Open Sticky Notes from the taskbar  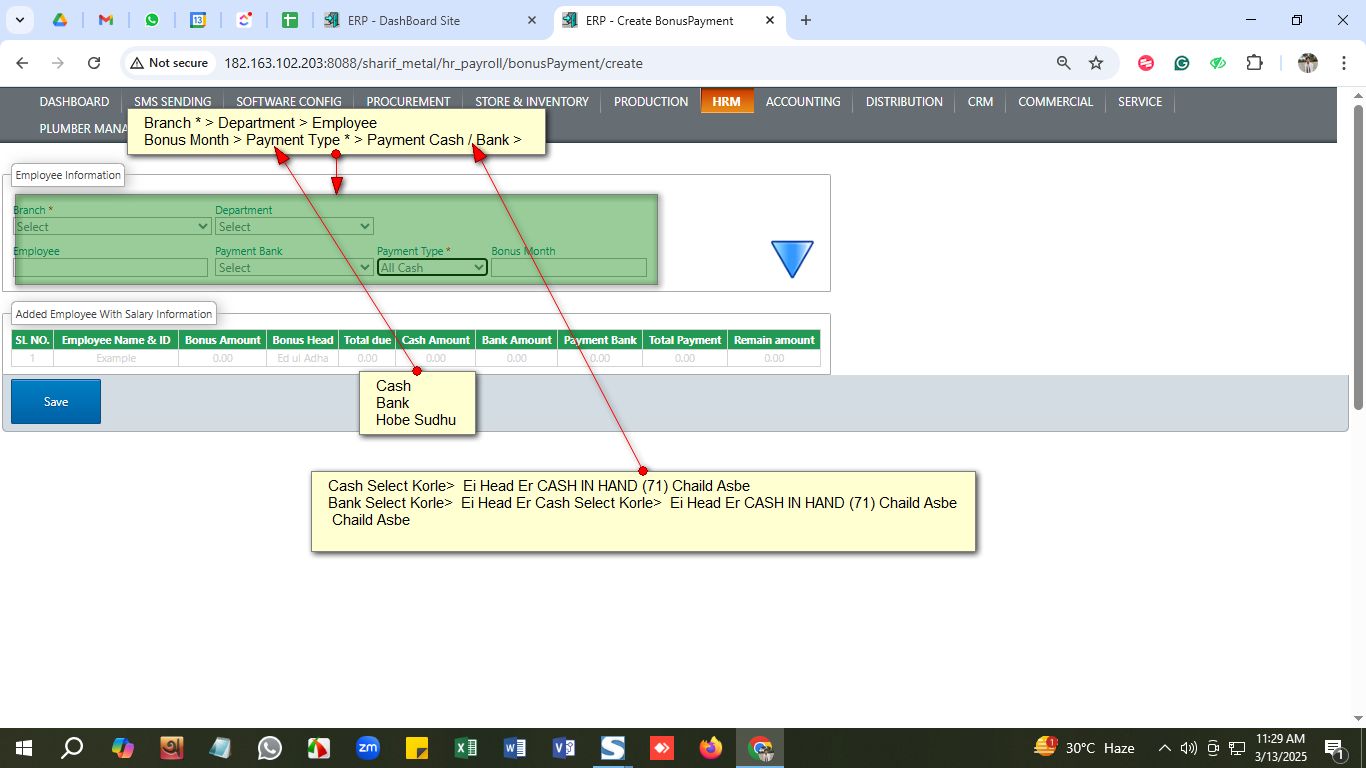[416, 748]
